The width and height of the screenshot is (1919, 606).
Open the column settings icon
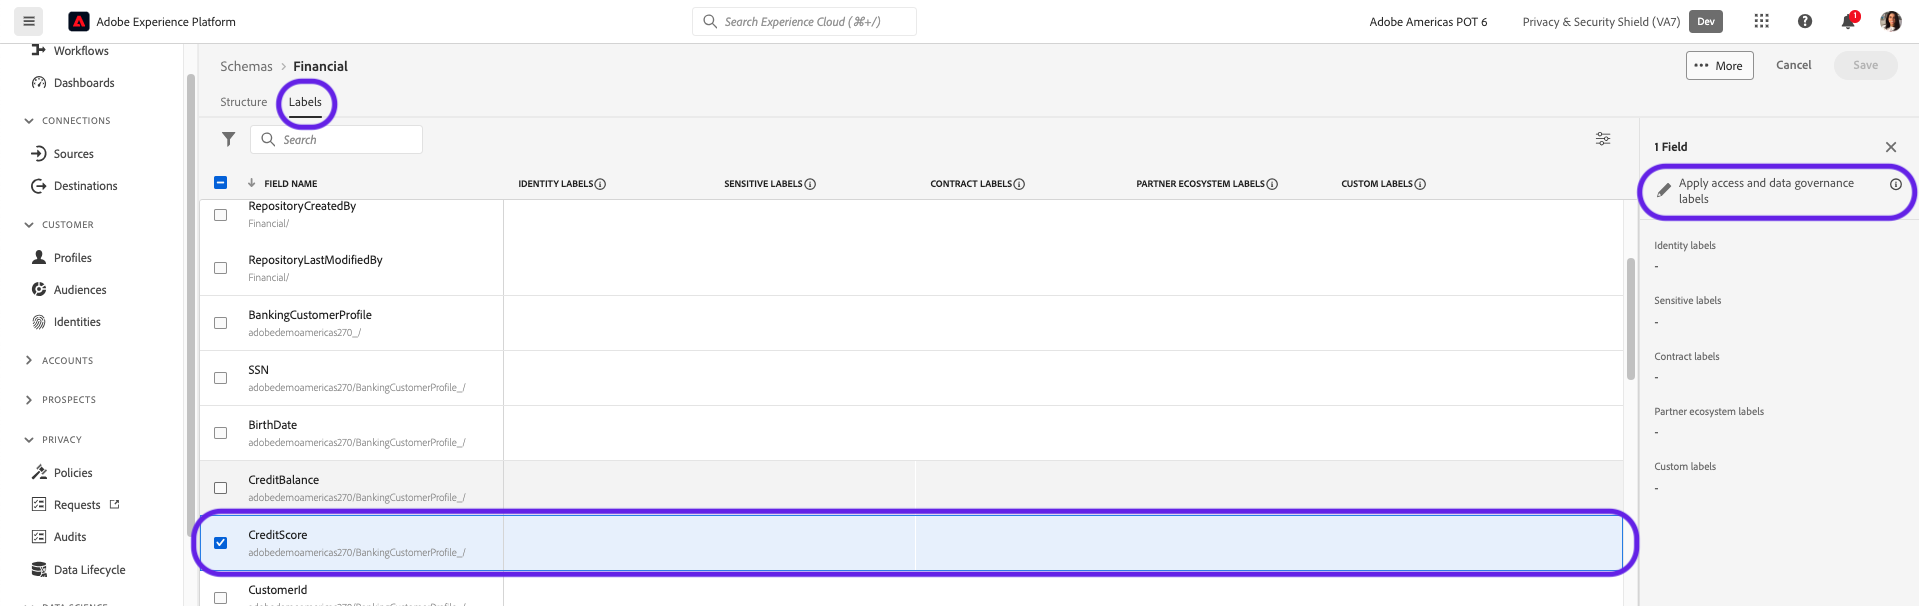tap(1603, 139)
